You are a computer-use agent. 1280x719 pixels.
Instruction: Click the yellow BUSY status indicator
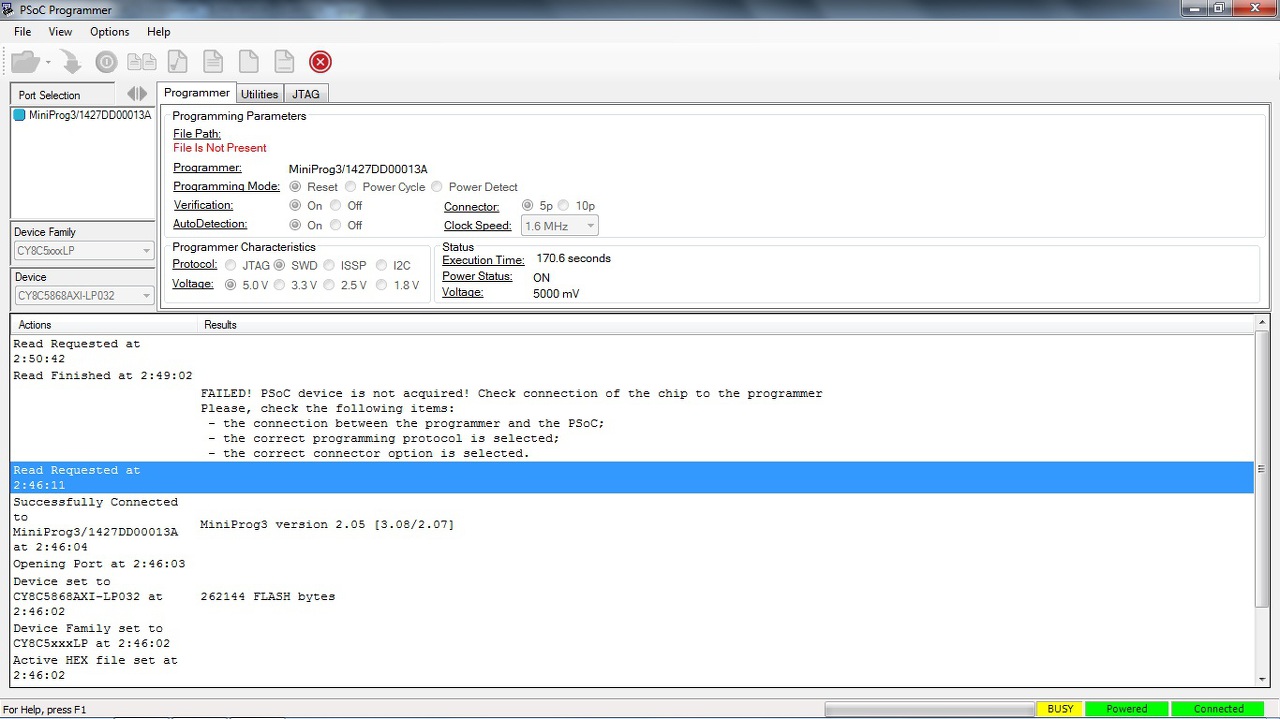coord(1060,709)
